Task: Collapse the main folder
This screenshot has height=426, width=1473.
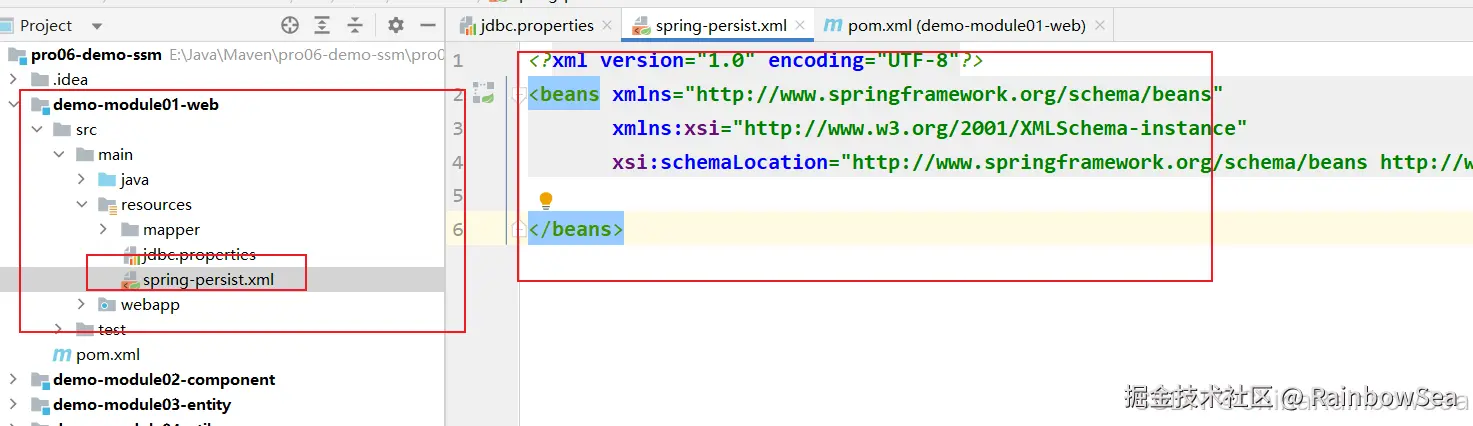Action: coord(60,155)
